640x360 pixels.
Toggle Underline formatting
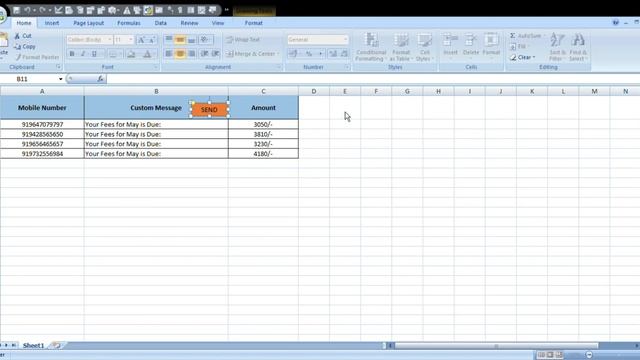coord(94,53)
